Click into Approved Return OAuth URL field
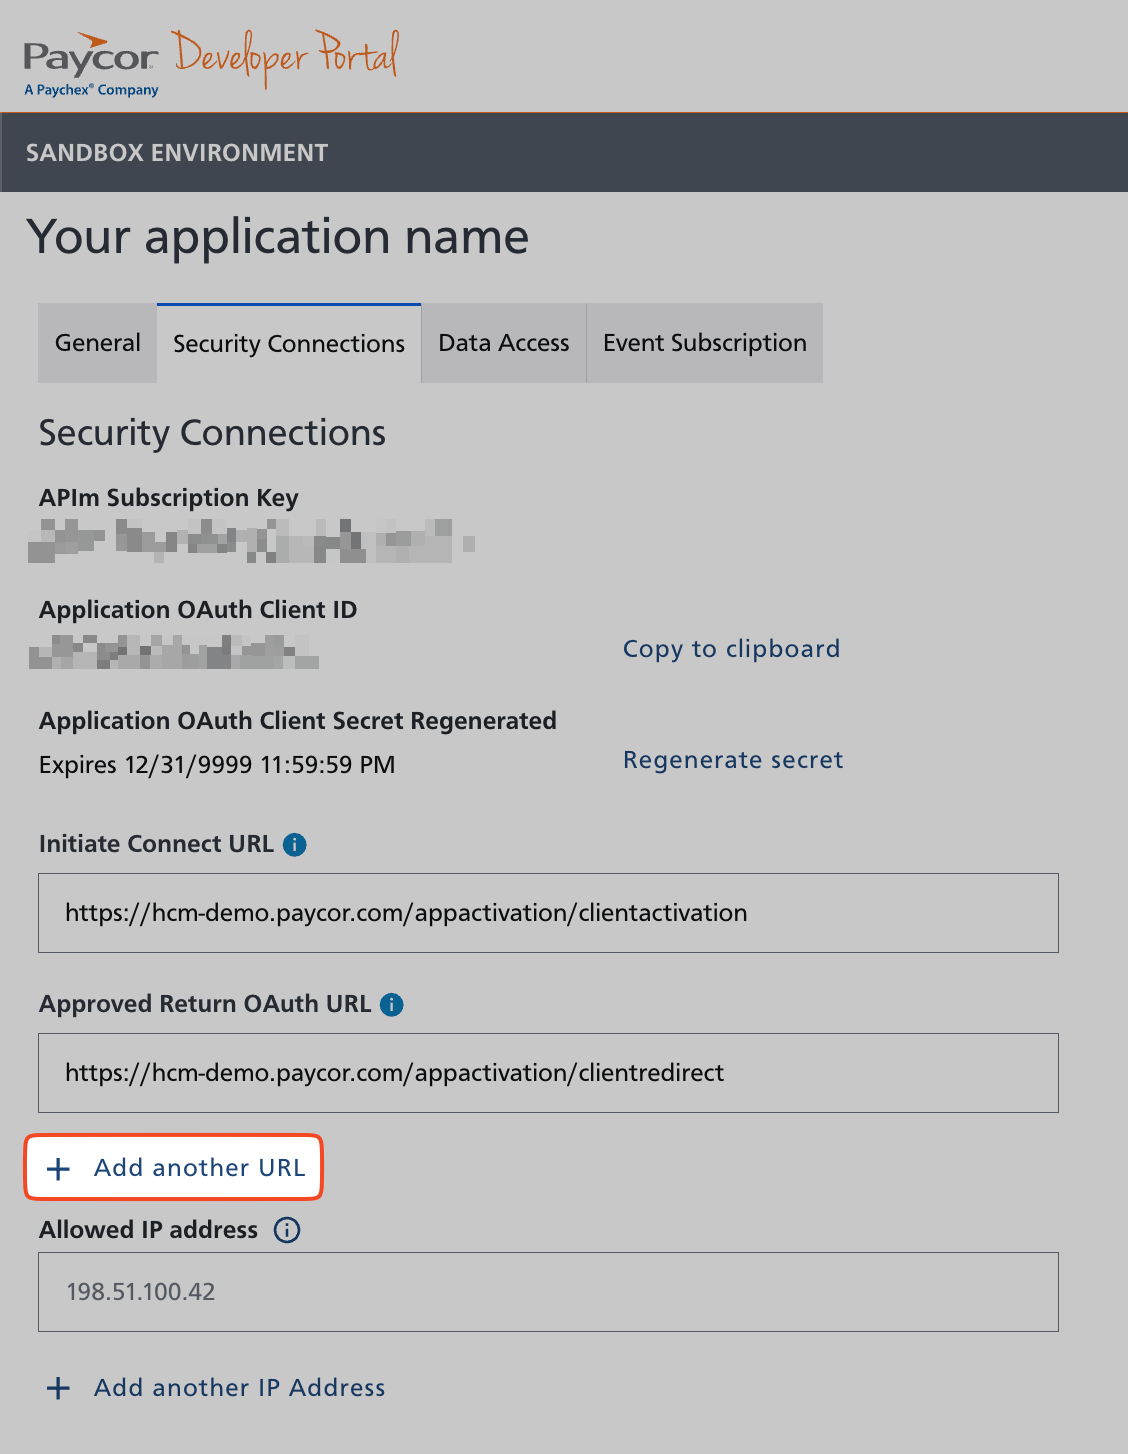The image size is (1128, 1454). 548,1073
